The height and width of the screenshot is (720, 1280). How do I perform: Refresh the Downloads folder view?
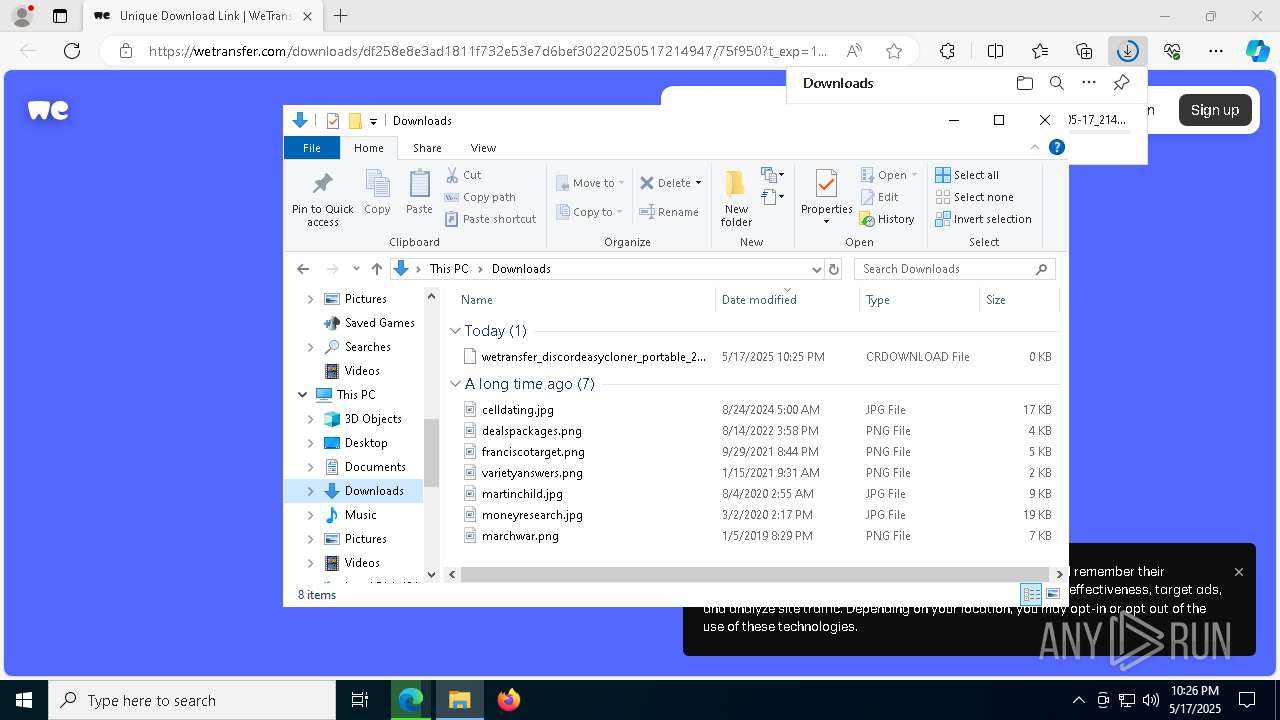click(x=834, y=269)
